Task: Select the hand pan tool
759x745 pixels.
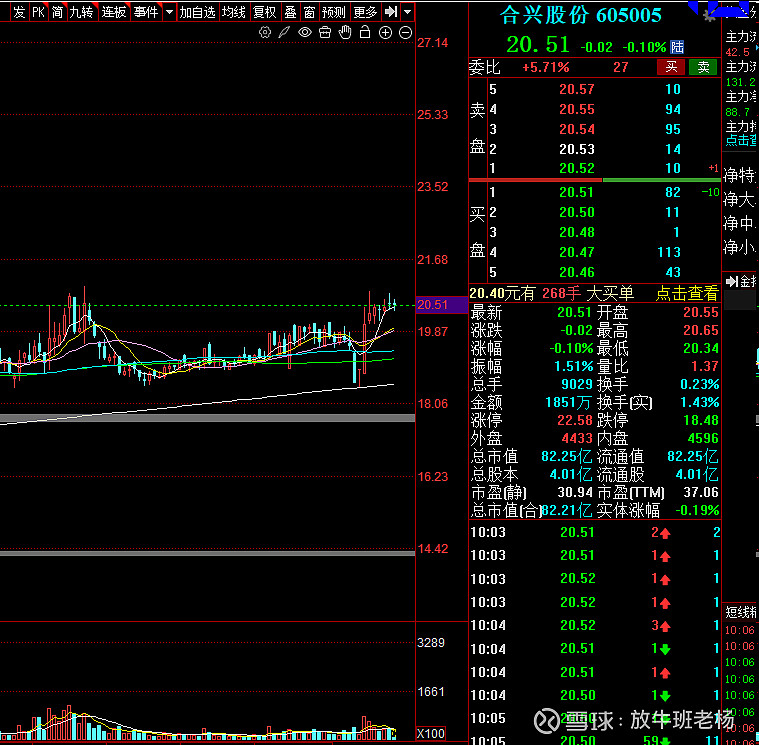Action: click(x=345, y=32)
